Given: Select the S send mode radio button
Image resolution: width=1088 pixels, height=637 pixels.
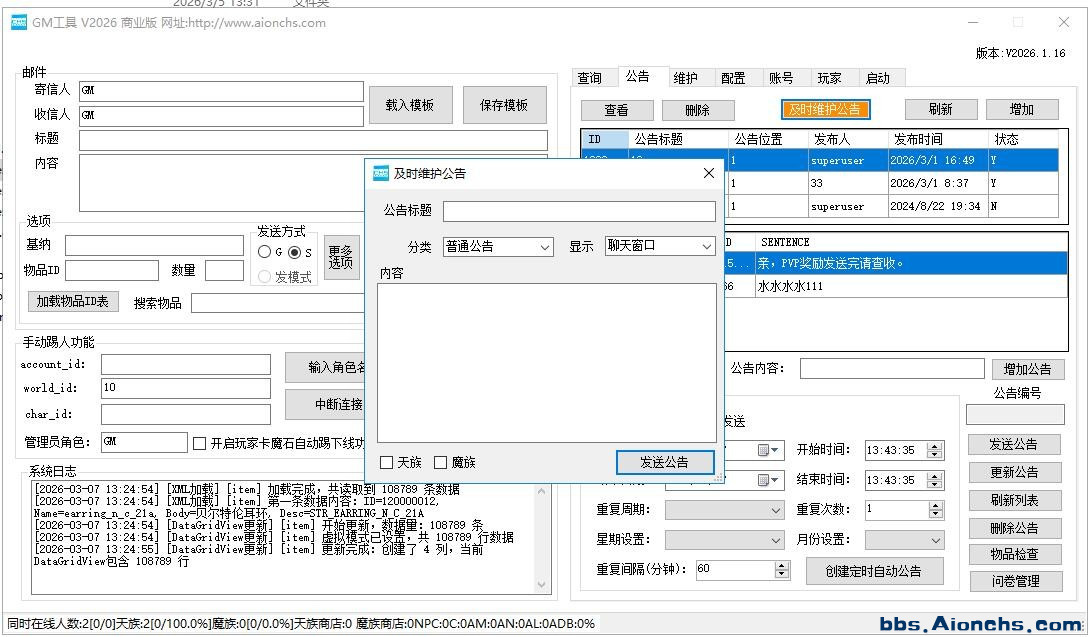Looking at the screenshot, I should tap(295, 252).
